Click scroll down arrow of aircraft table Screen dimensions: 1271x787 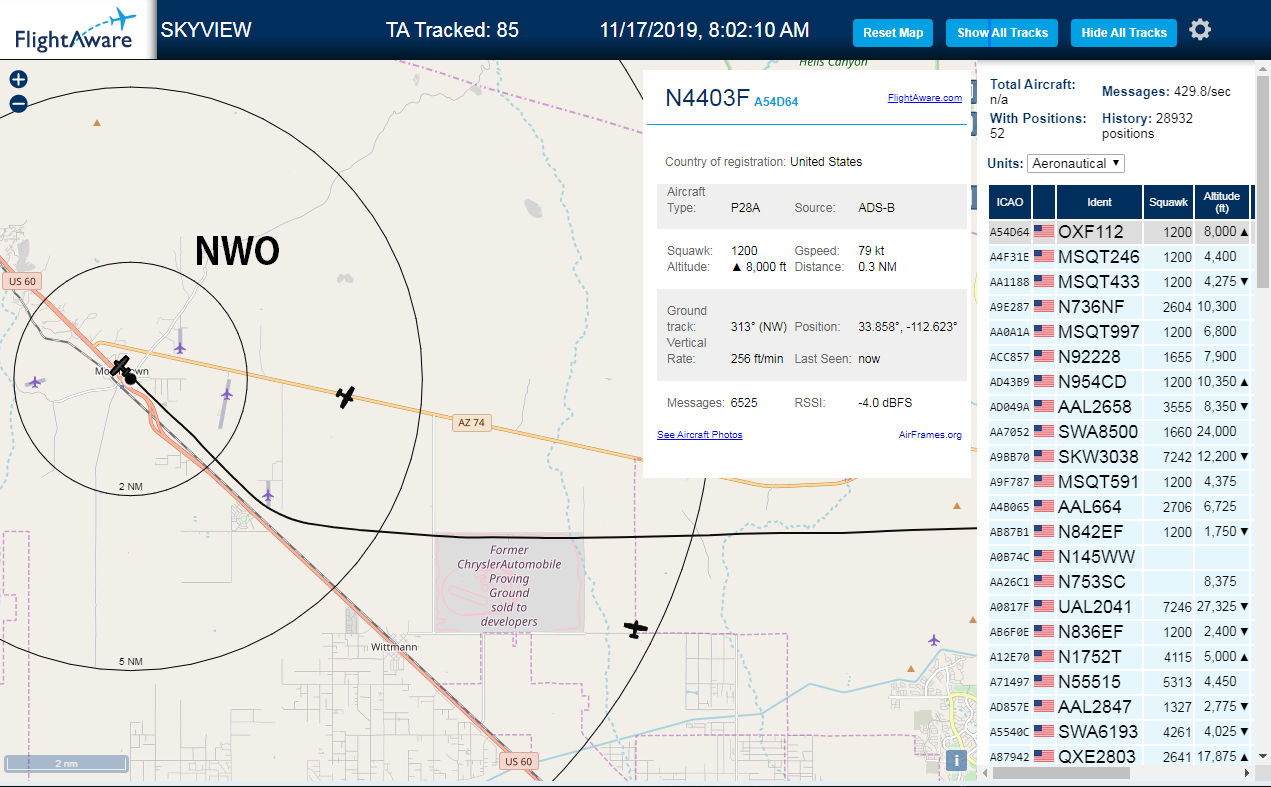1262,755
